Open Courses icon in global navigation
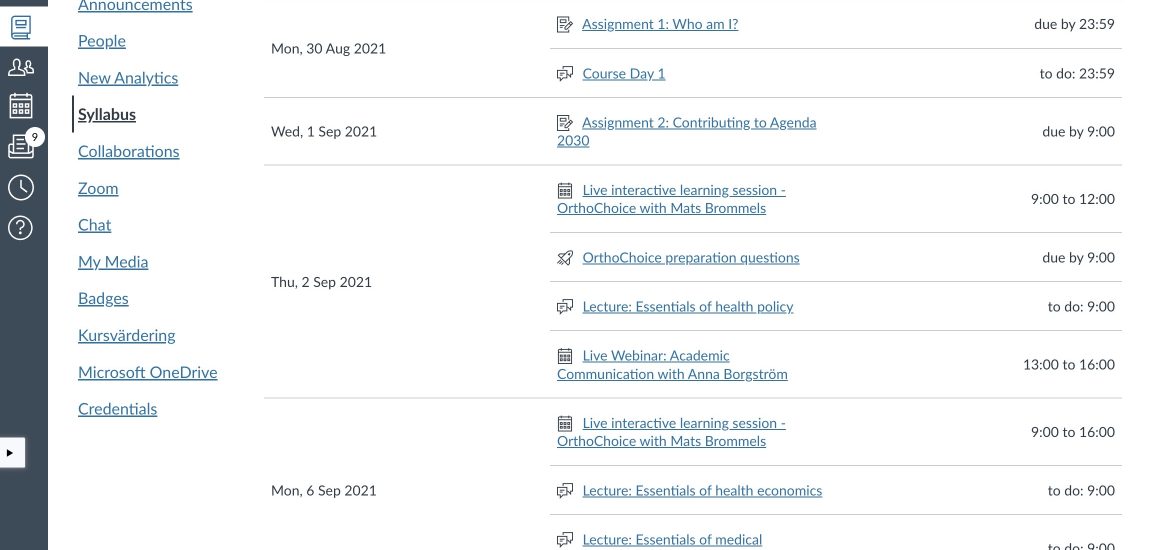The width and height of the screenshot is (1170, 550). [21, 28]
